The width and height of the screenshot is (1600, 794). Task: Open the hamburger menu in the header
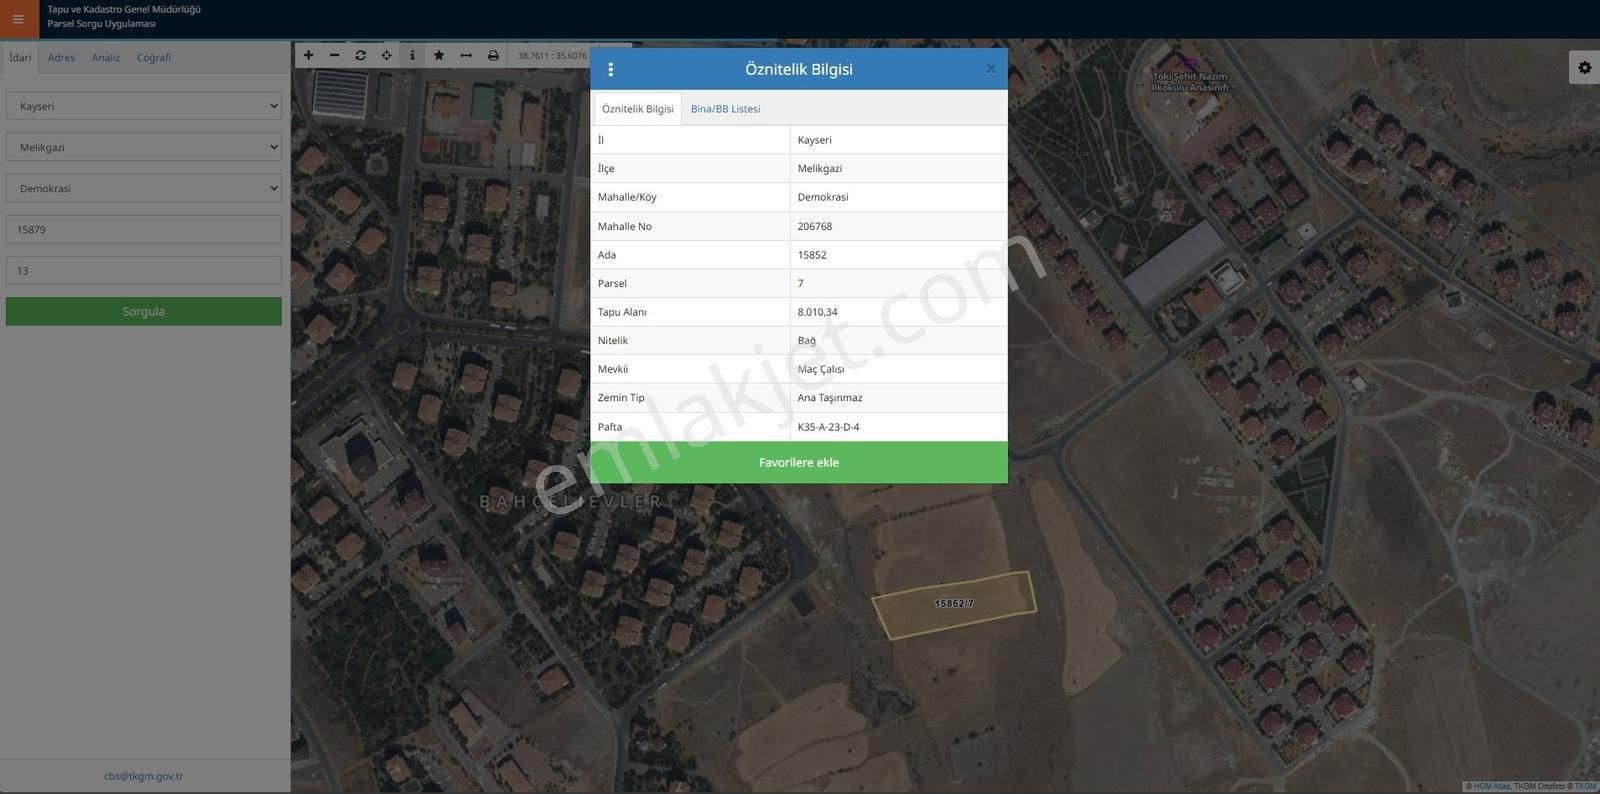point(18,19)
